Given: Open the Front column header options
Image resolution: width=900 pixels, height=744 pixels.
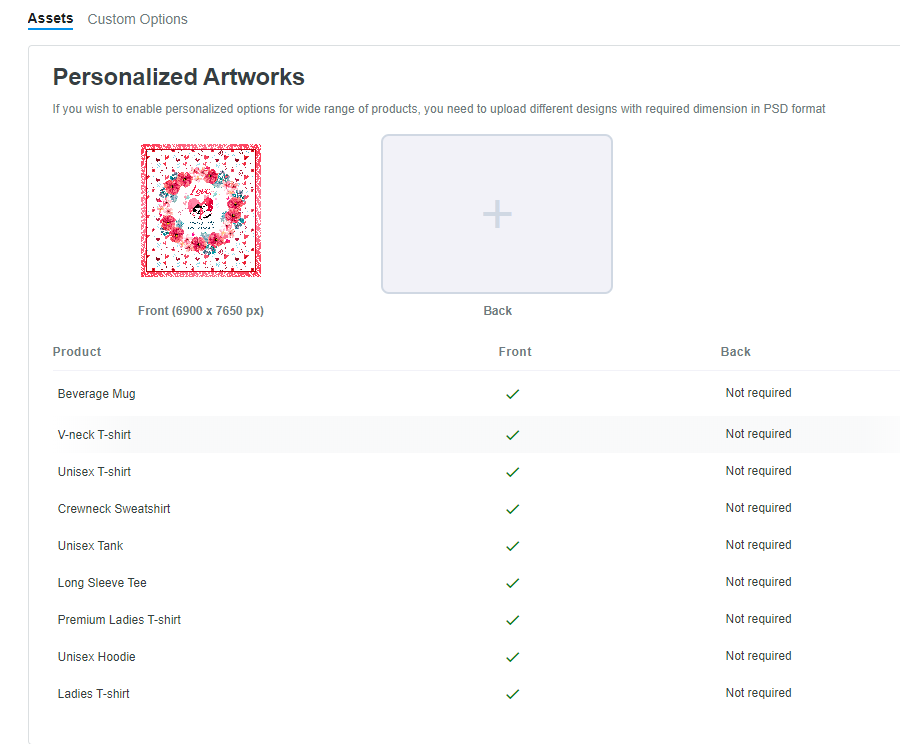Looking at the screenshot, I should pyautogui.click(x=515, y=352).
